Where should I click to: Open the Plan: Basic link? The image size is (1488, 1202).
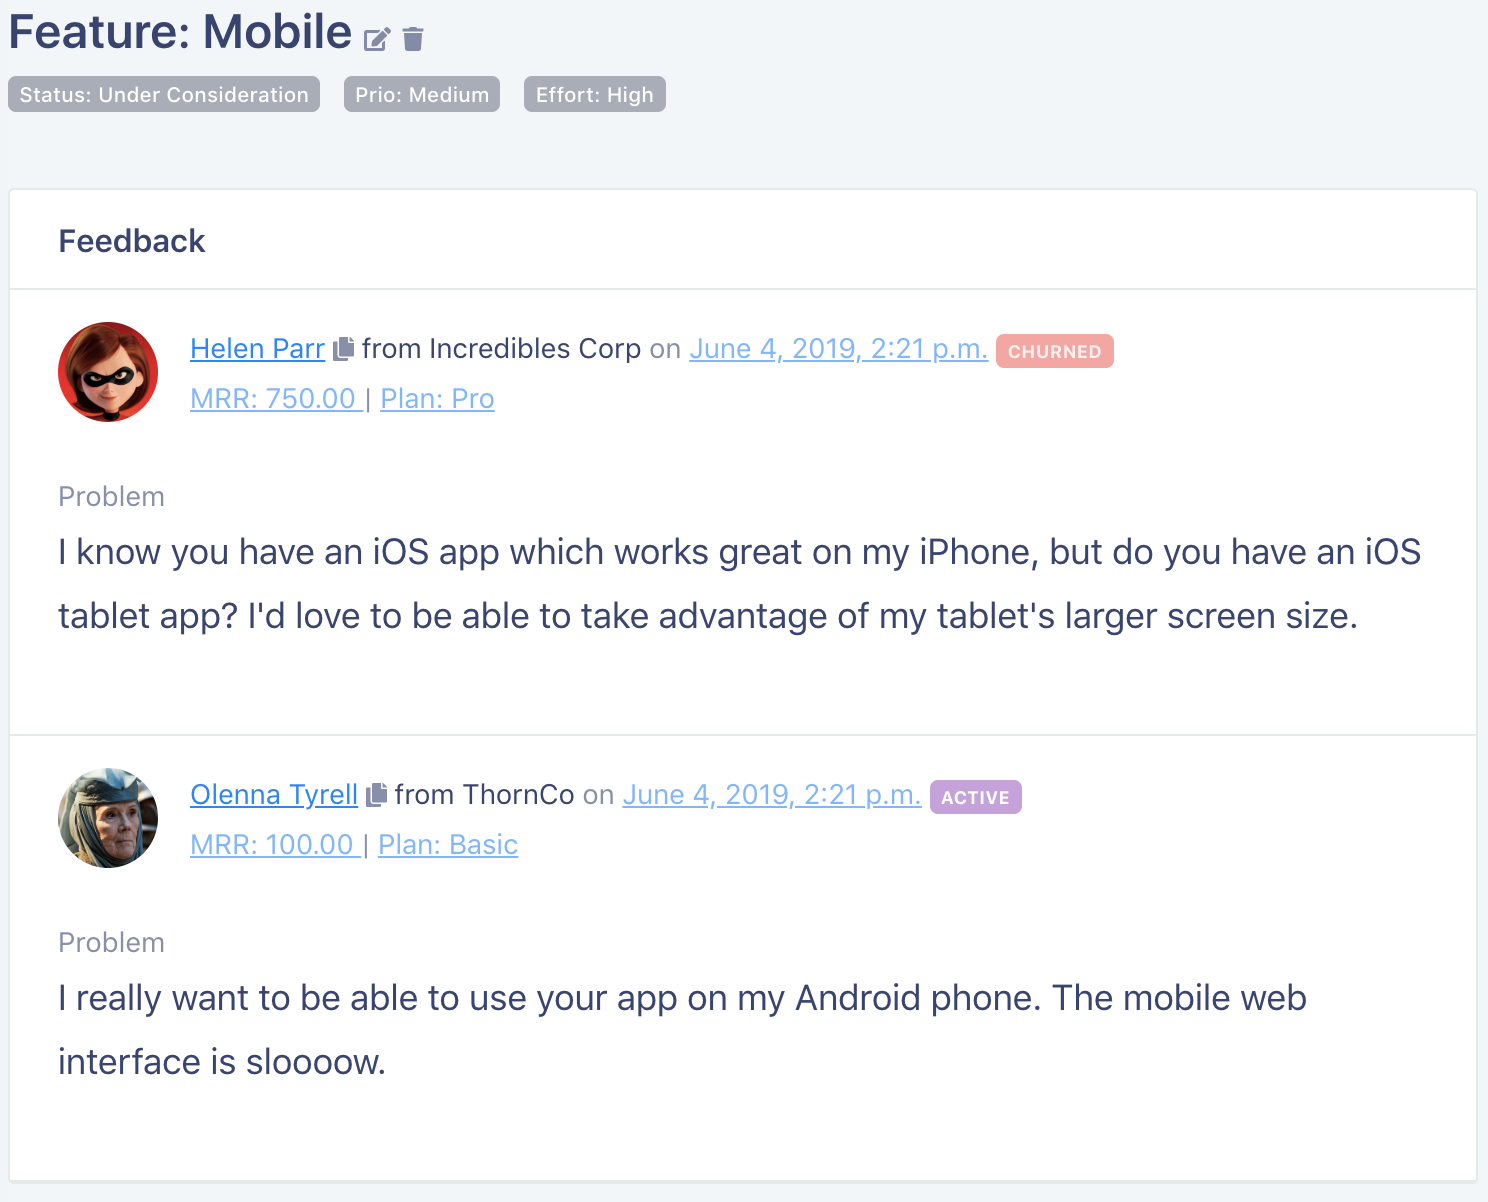tap(448, 844)
